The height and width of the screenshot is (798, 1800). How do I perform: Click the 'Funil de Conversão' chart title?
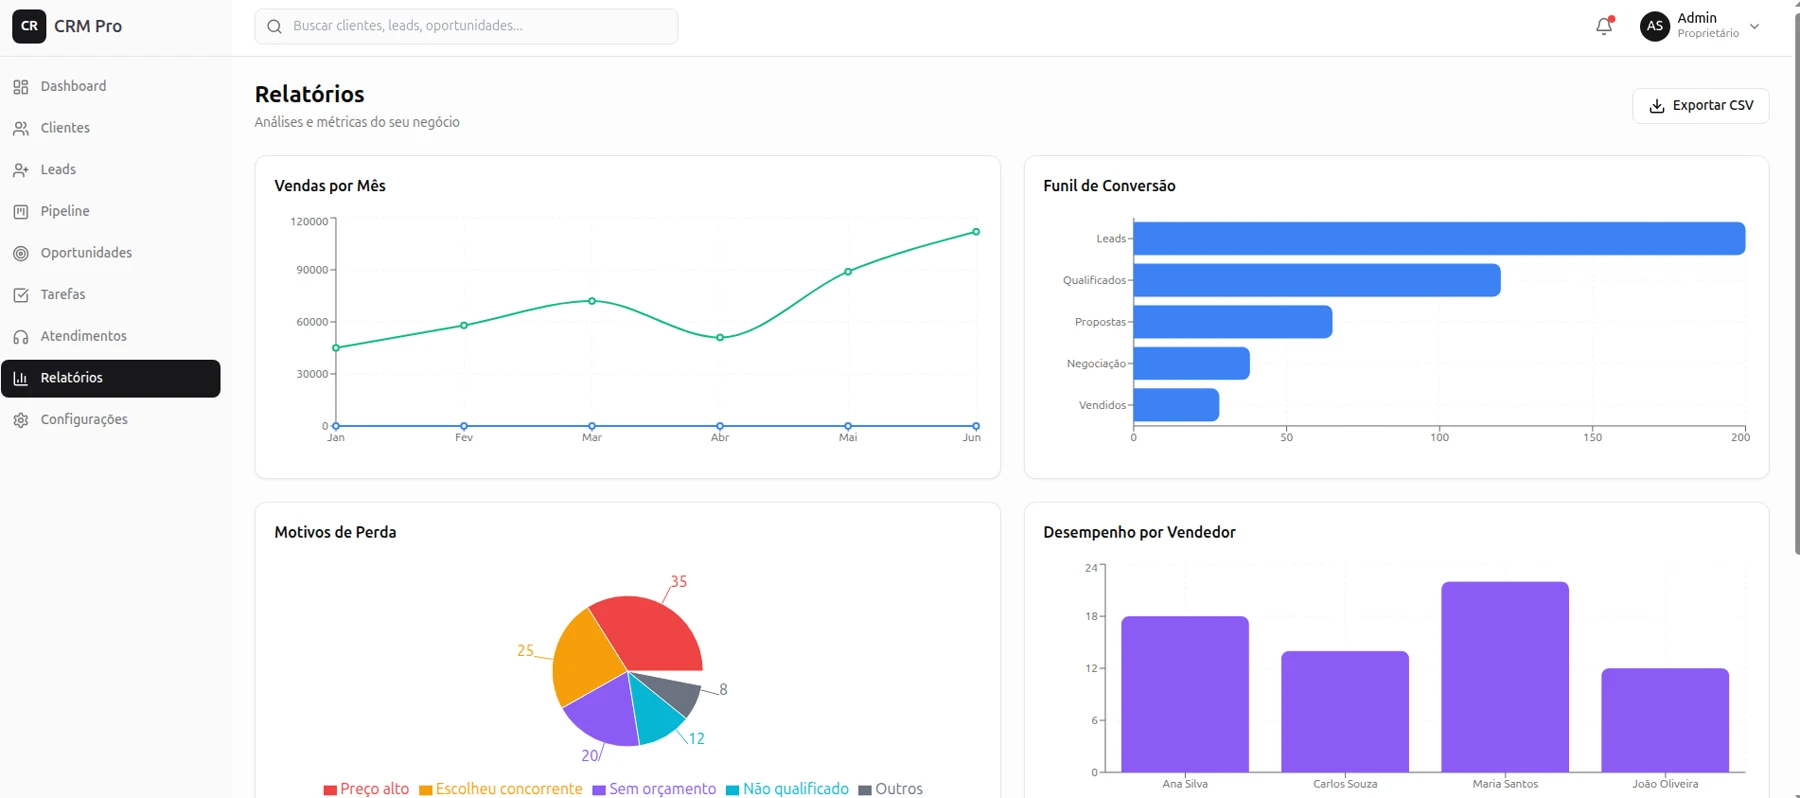[1109, 186]
